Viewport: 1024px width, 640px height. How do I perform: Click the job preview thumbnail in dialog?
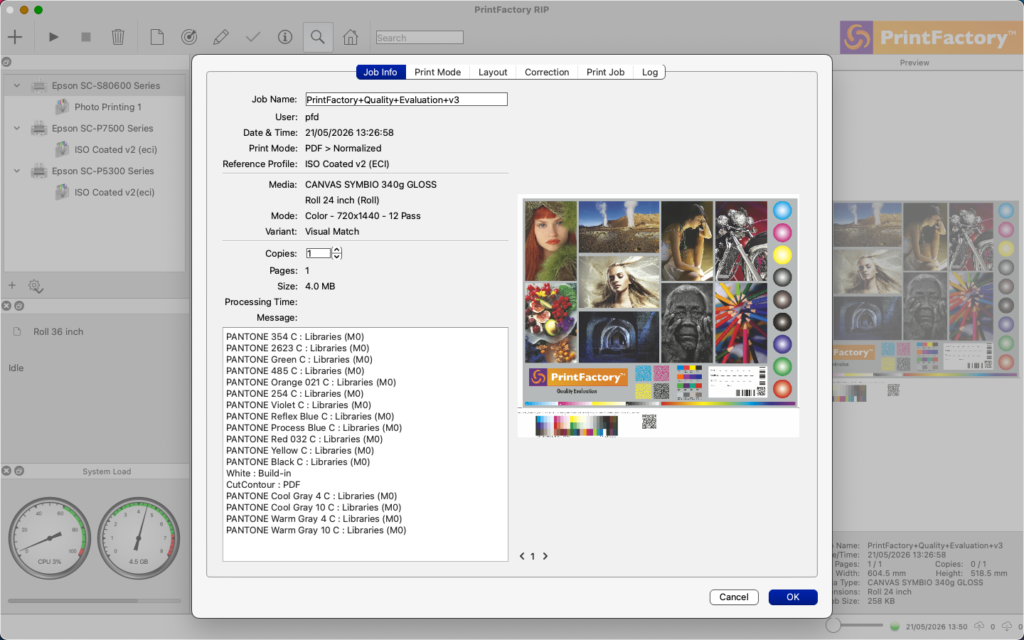pos(658,316)
